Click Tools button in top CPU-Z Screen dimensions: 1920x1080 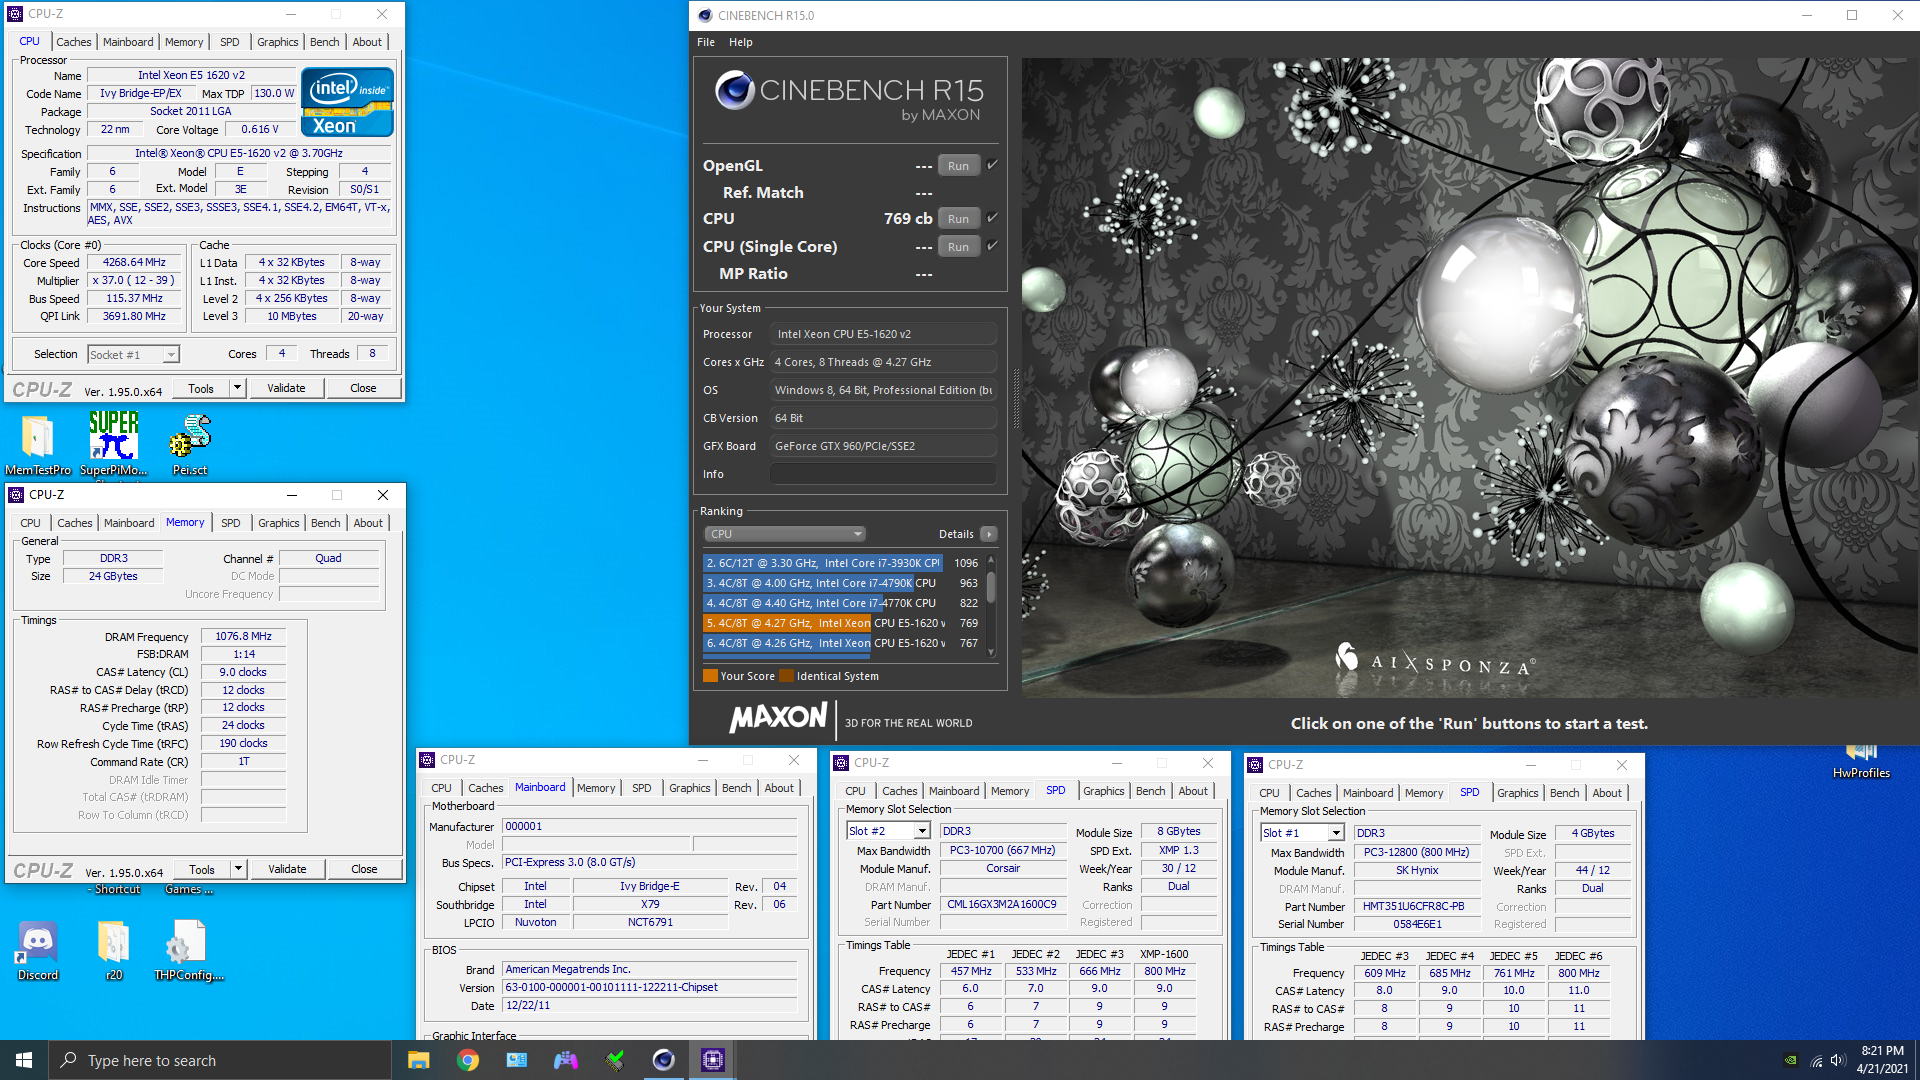pyautogui.click(x=201, y=388)
